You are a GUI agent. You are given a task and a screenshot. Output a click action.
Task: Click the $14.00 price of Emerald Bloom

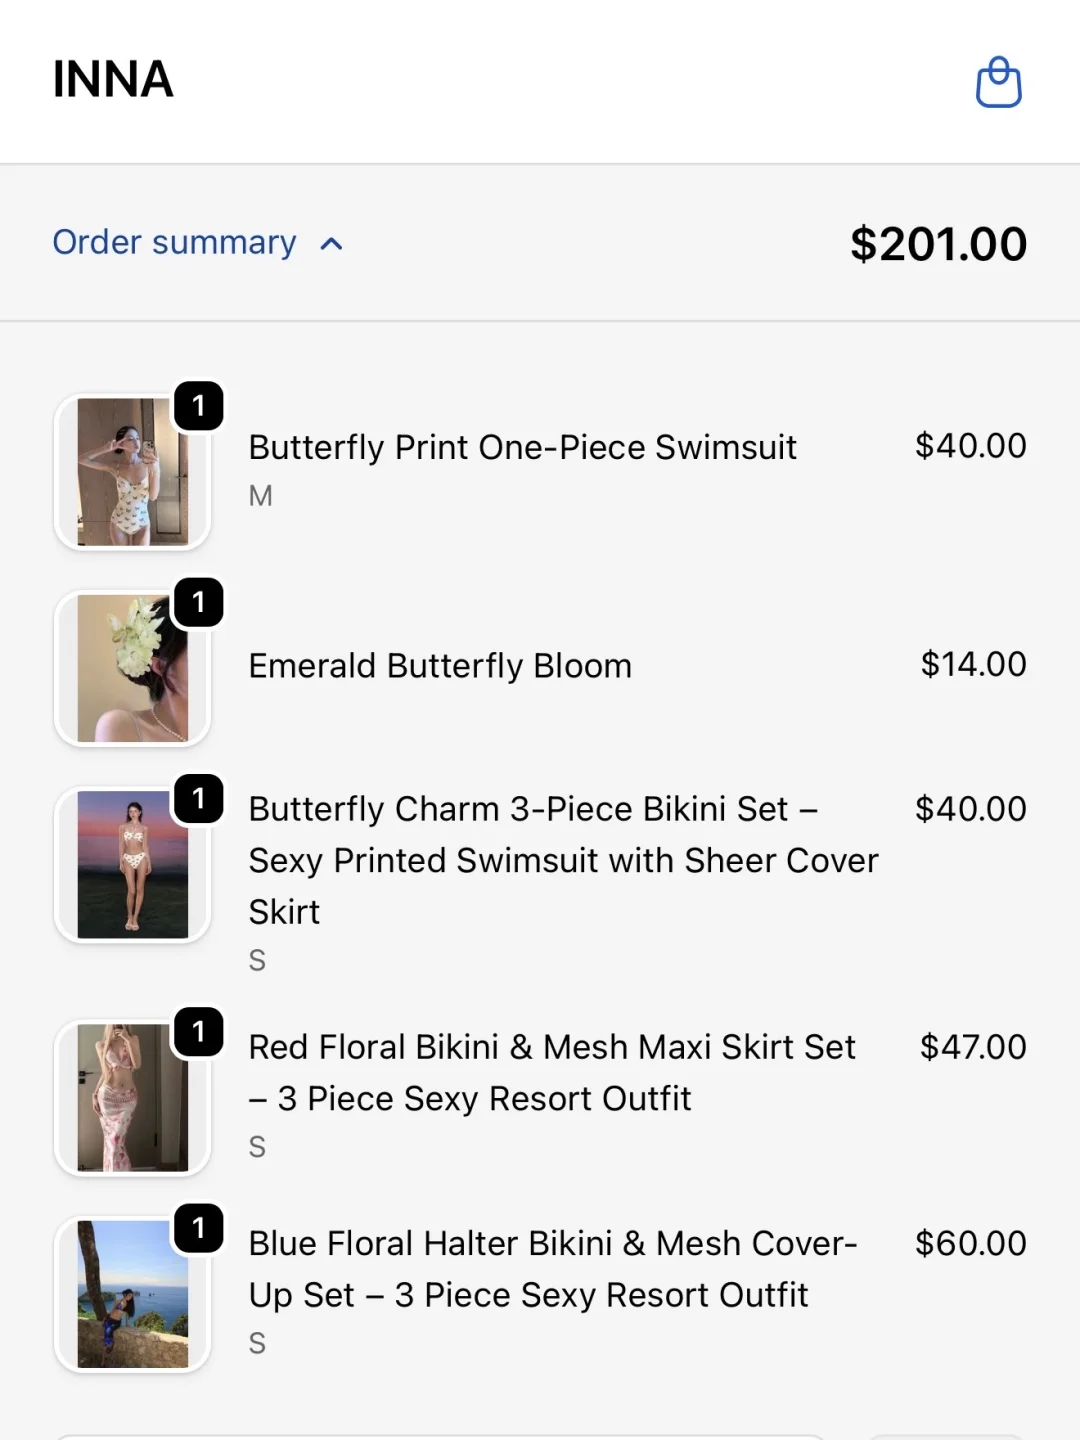tap(973, 664)
